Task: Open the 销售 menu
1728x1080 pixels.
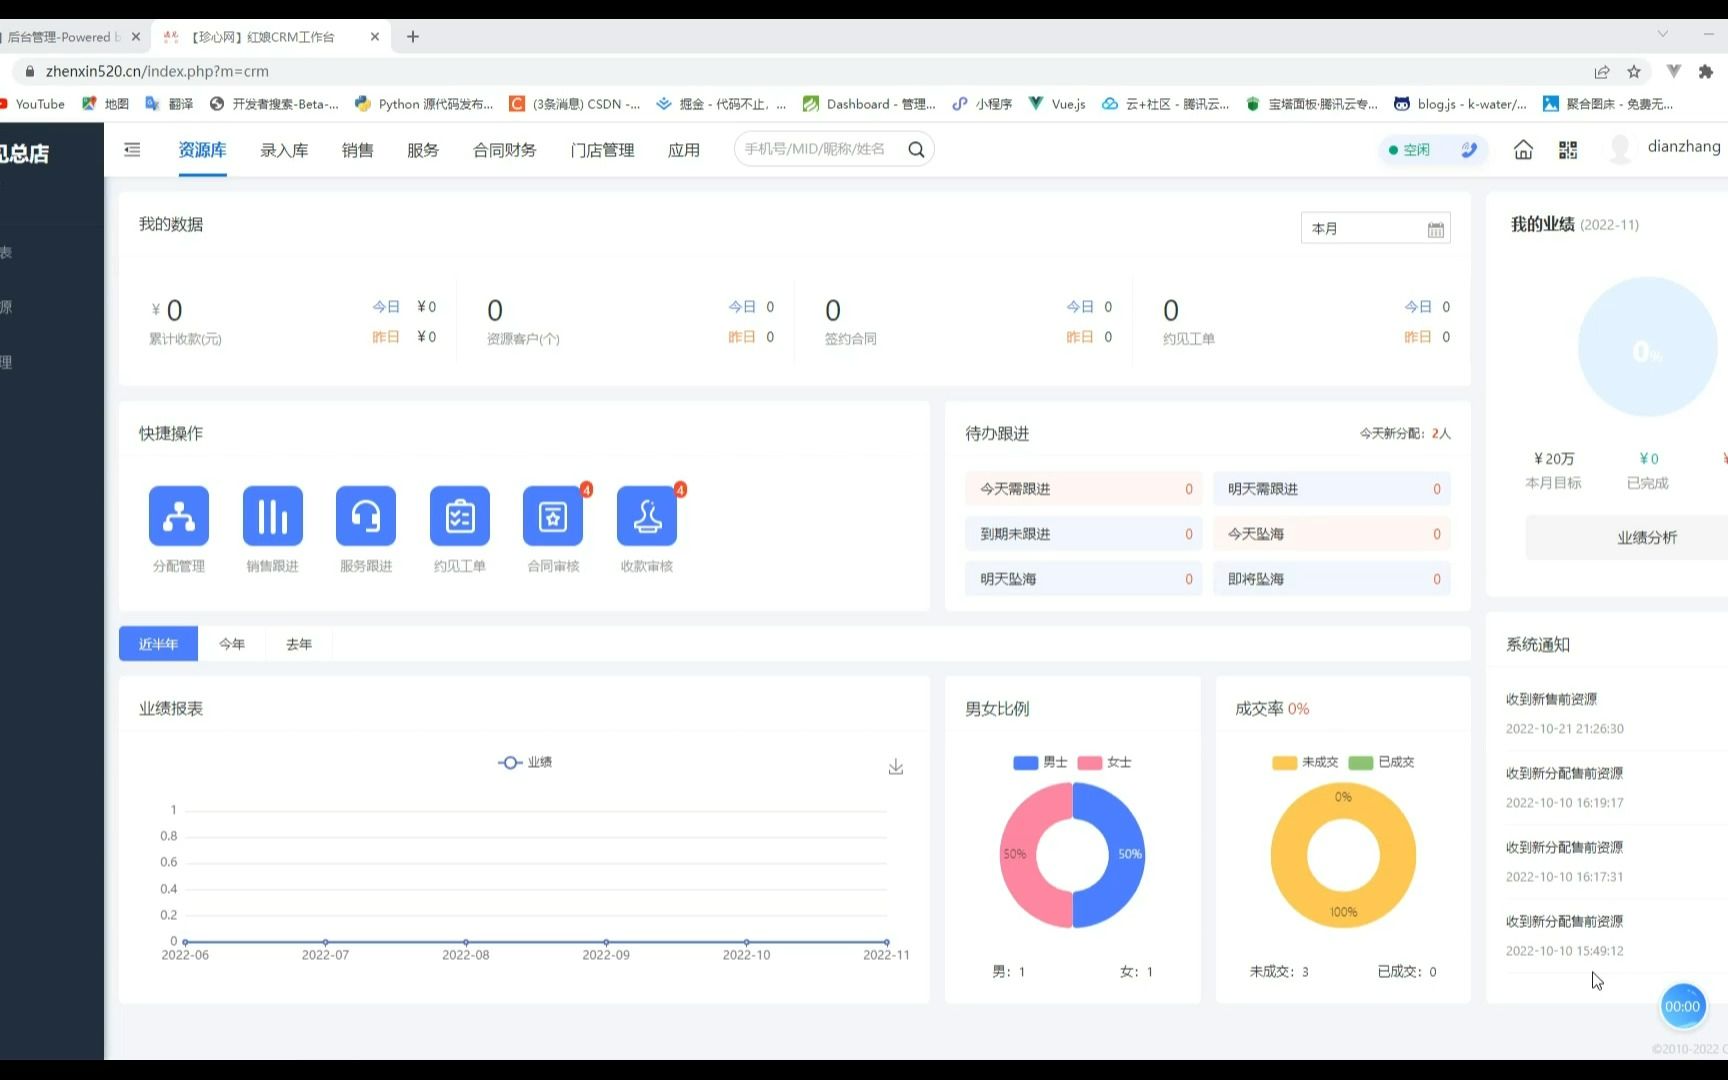Action: pos(357,151)
